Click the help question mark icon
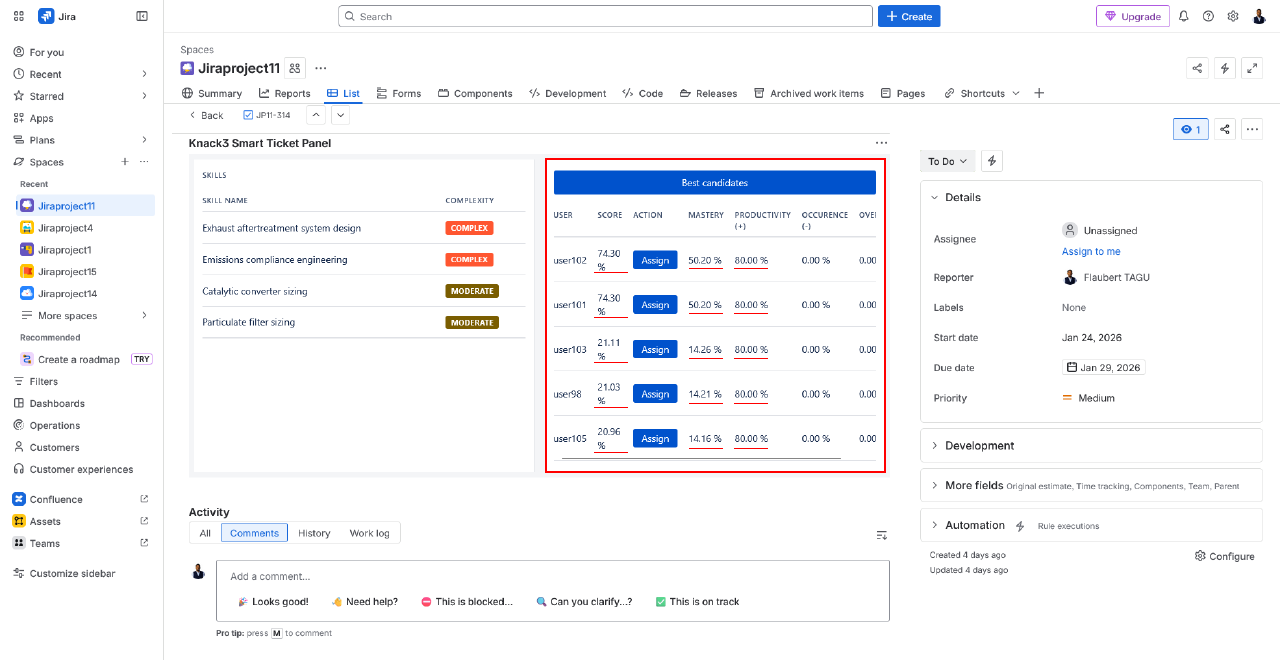The height and width of the screenshot is (660, 1280). pyautogui.click(x=1208, y=15)
